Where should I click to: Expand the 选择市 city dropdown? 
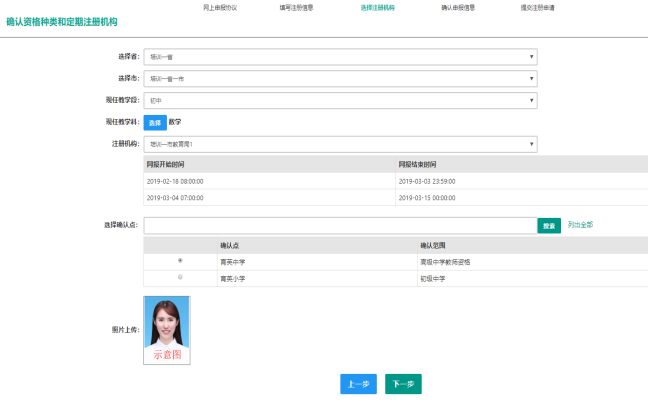[x=340, y=78]
